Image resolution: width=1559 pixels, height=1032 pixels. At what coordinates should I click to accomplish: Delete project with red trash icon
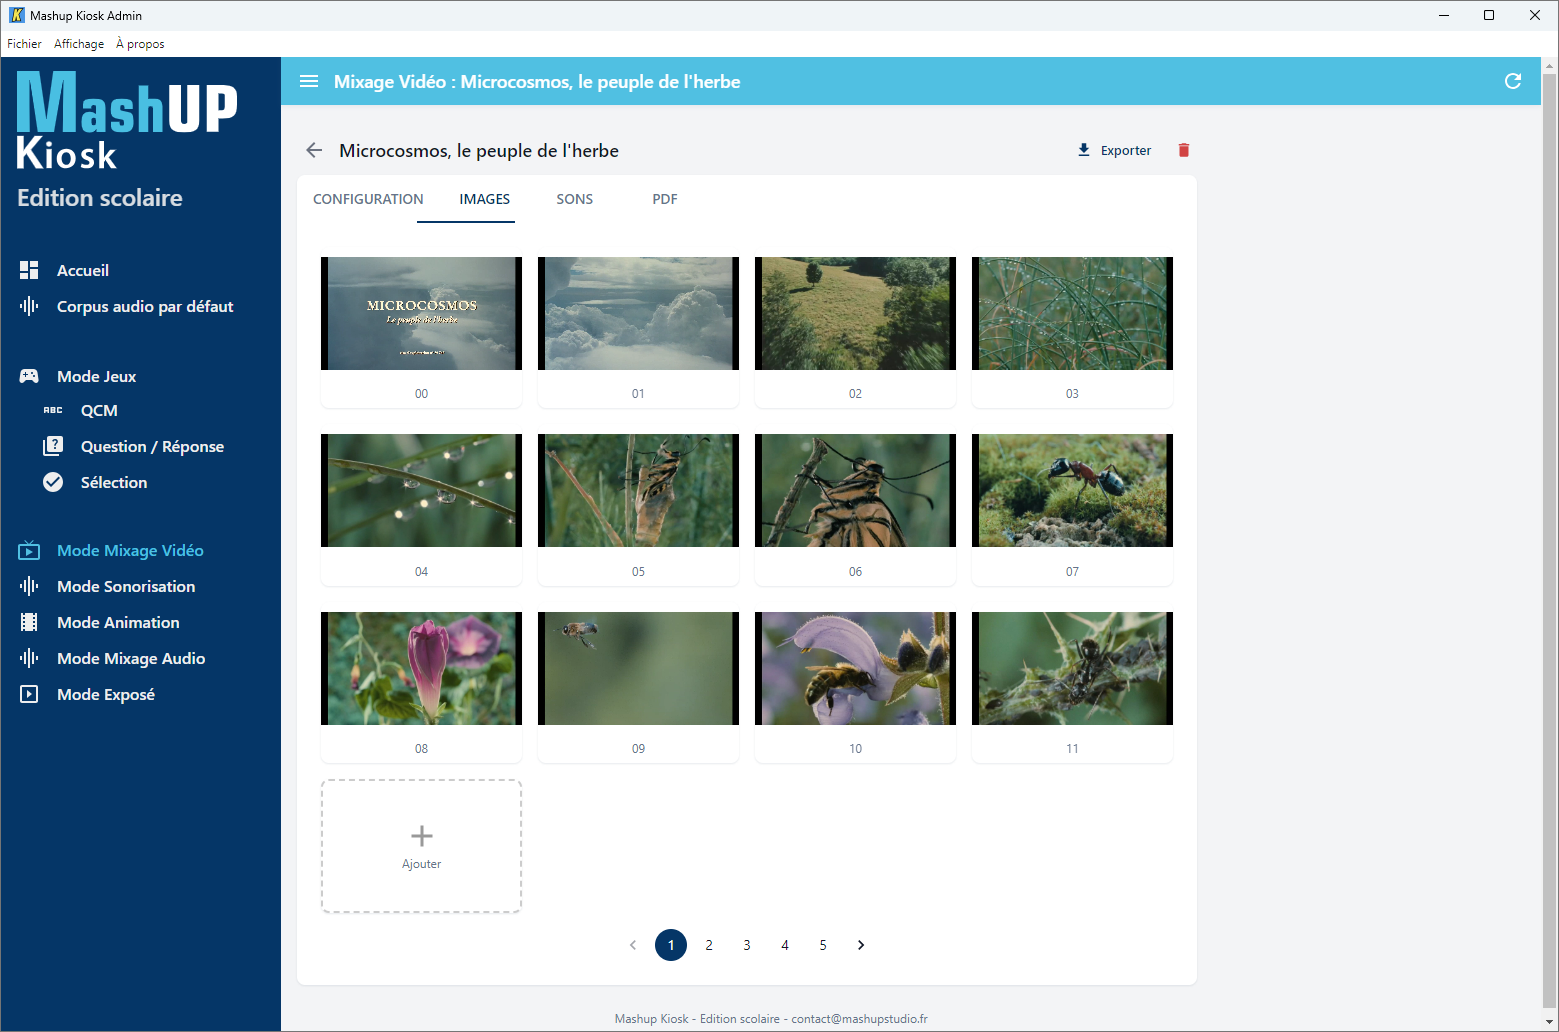pyautogui.click(x=1184, y=150)
